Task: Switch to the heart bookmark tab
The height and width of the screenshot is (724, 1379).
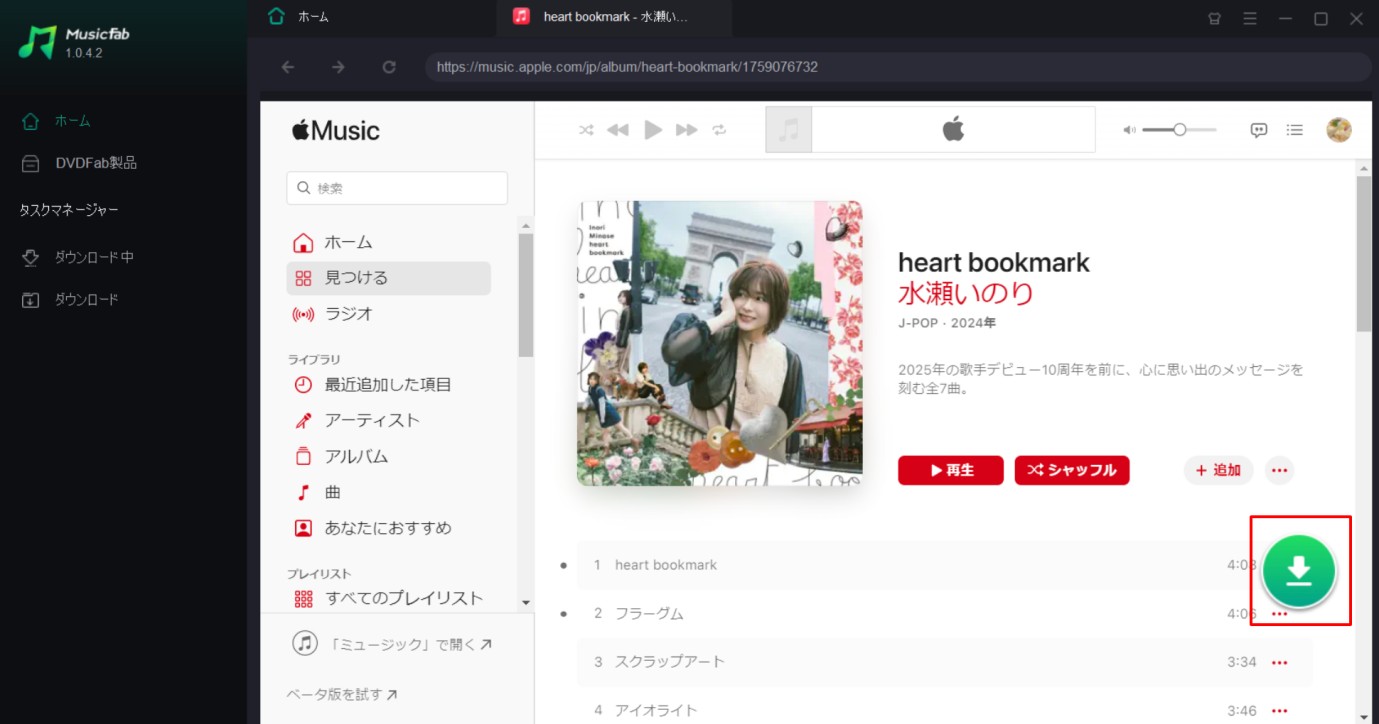Action: coord(614,17)
